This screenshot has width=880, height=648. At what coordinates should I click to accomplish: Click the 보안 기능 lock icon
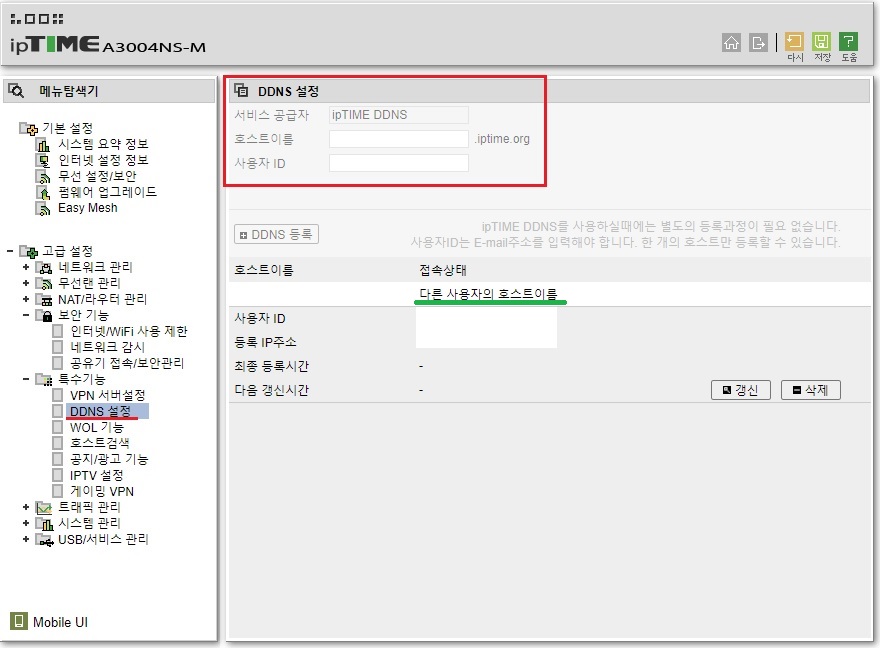44,315
